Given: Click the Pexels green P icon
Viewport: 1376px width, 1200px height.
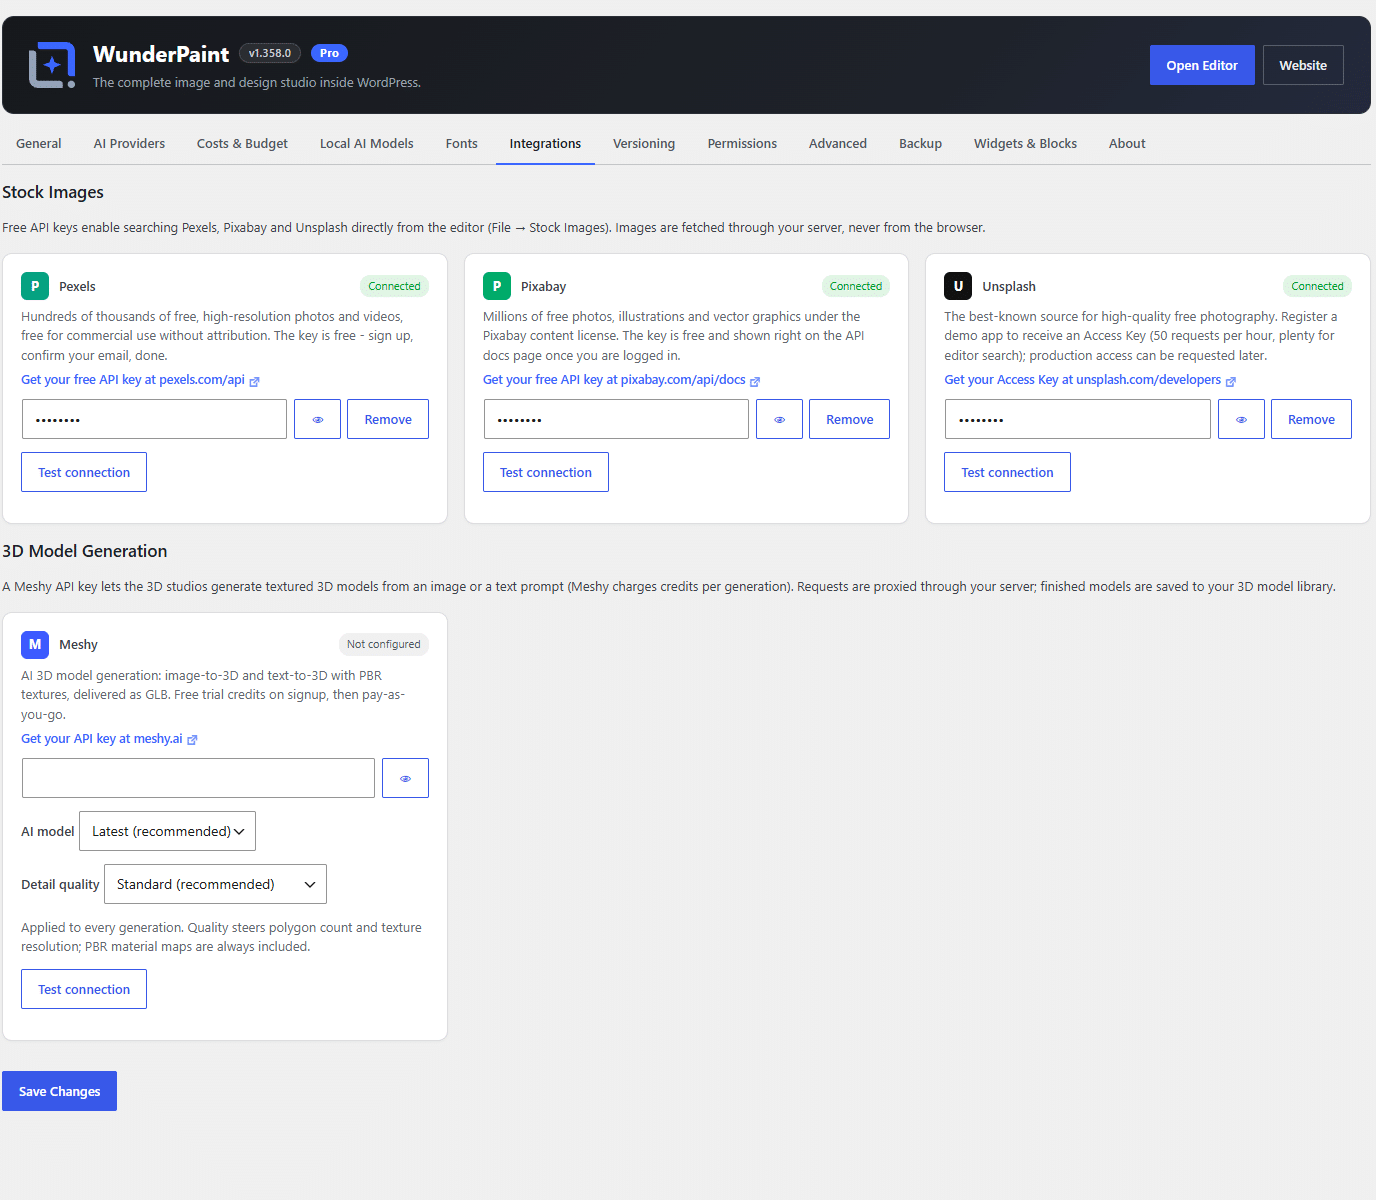Looking at the screenshot, I should pyautogui.click(x=35, y=286).
